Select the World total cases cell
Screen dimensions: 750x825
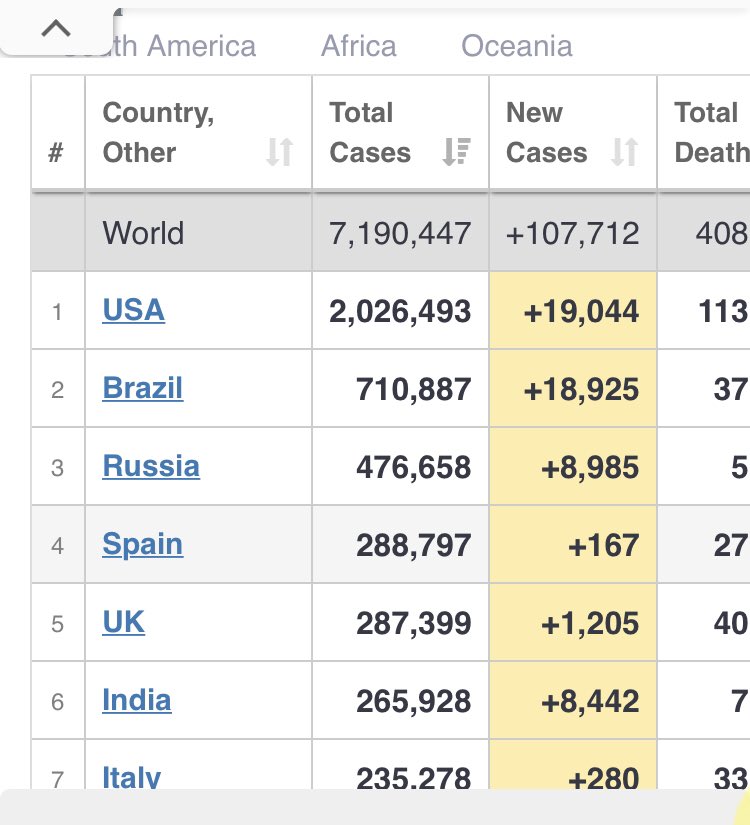click(x=401, y=233)
